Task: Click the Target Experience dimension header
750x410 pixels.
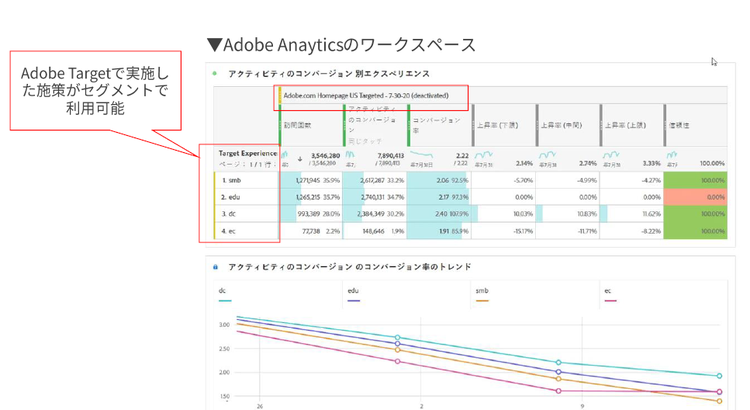Action: [x=248, y=153]
